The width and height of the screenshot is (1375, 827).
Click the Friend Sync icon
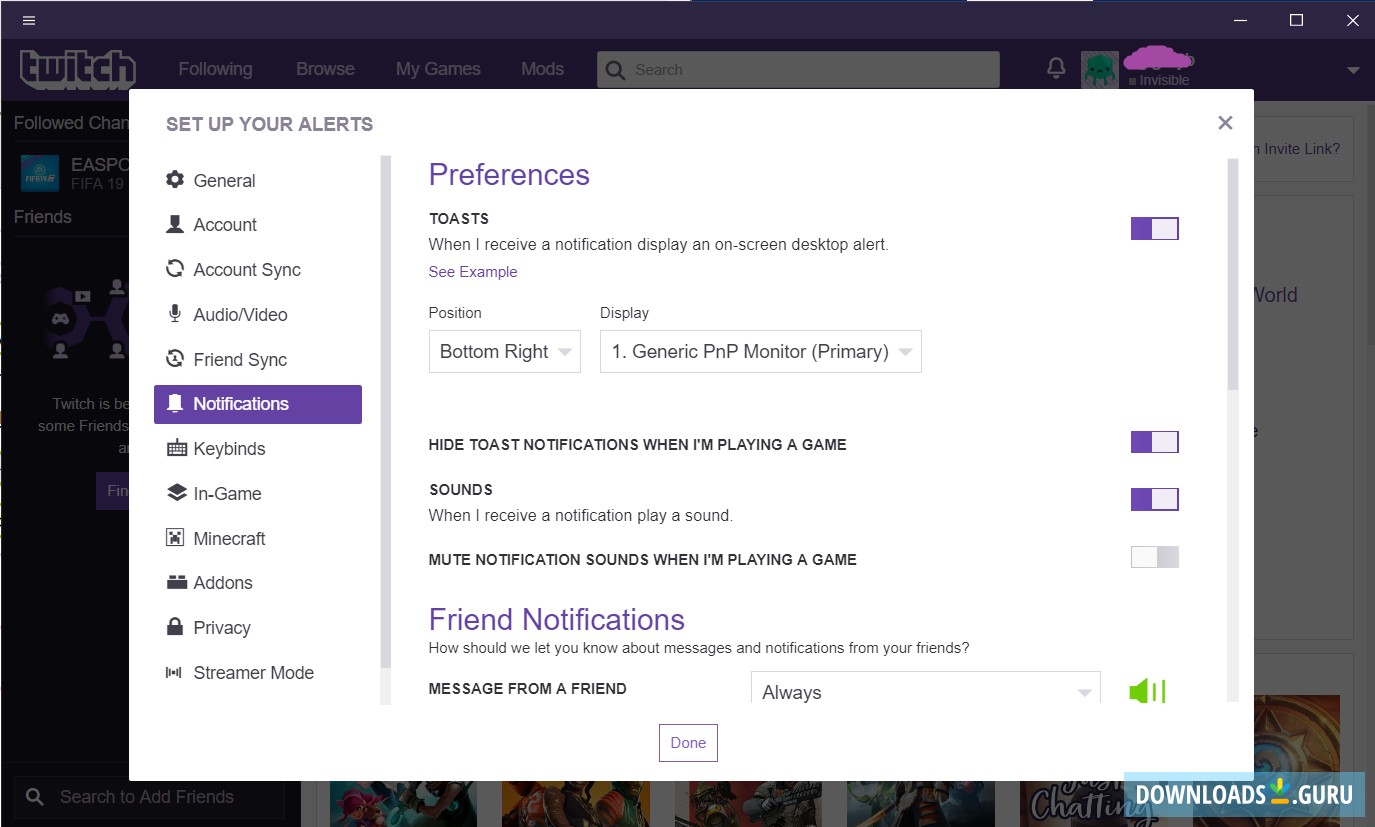(175, 359)
